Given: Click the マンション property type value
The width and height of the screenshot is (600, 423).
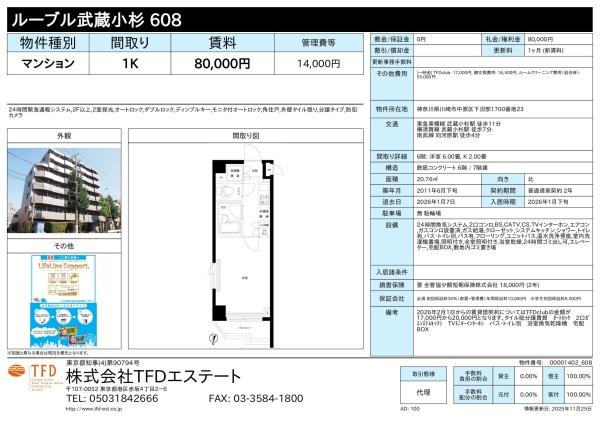Looking at the screenshot, I should (48, 63).
